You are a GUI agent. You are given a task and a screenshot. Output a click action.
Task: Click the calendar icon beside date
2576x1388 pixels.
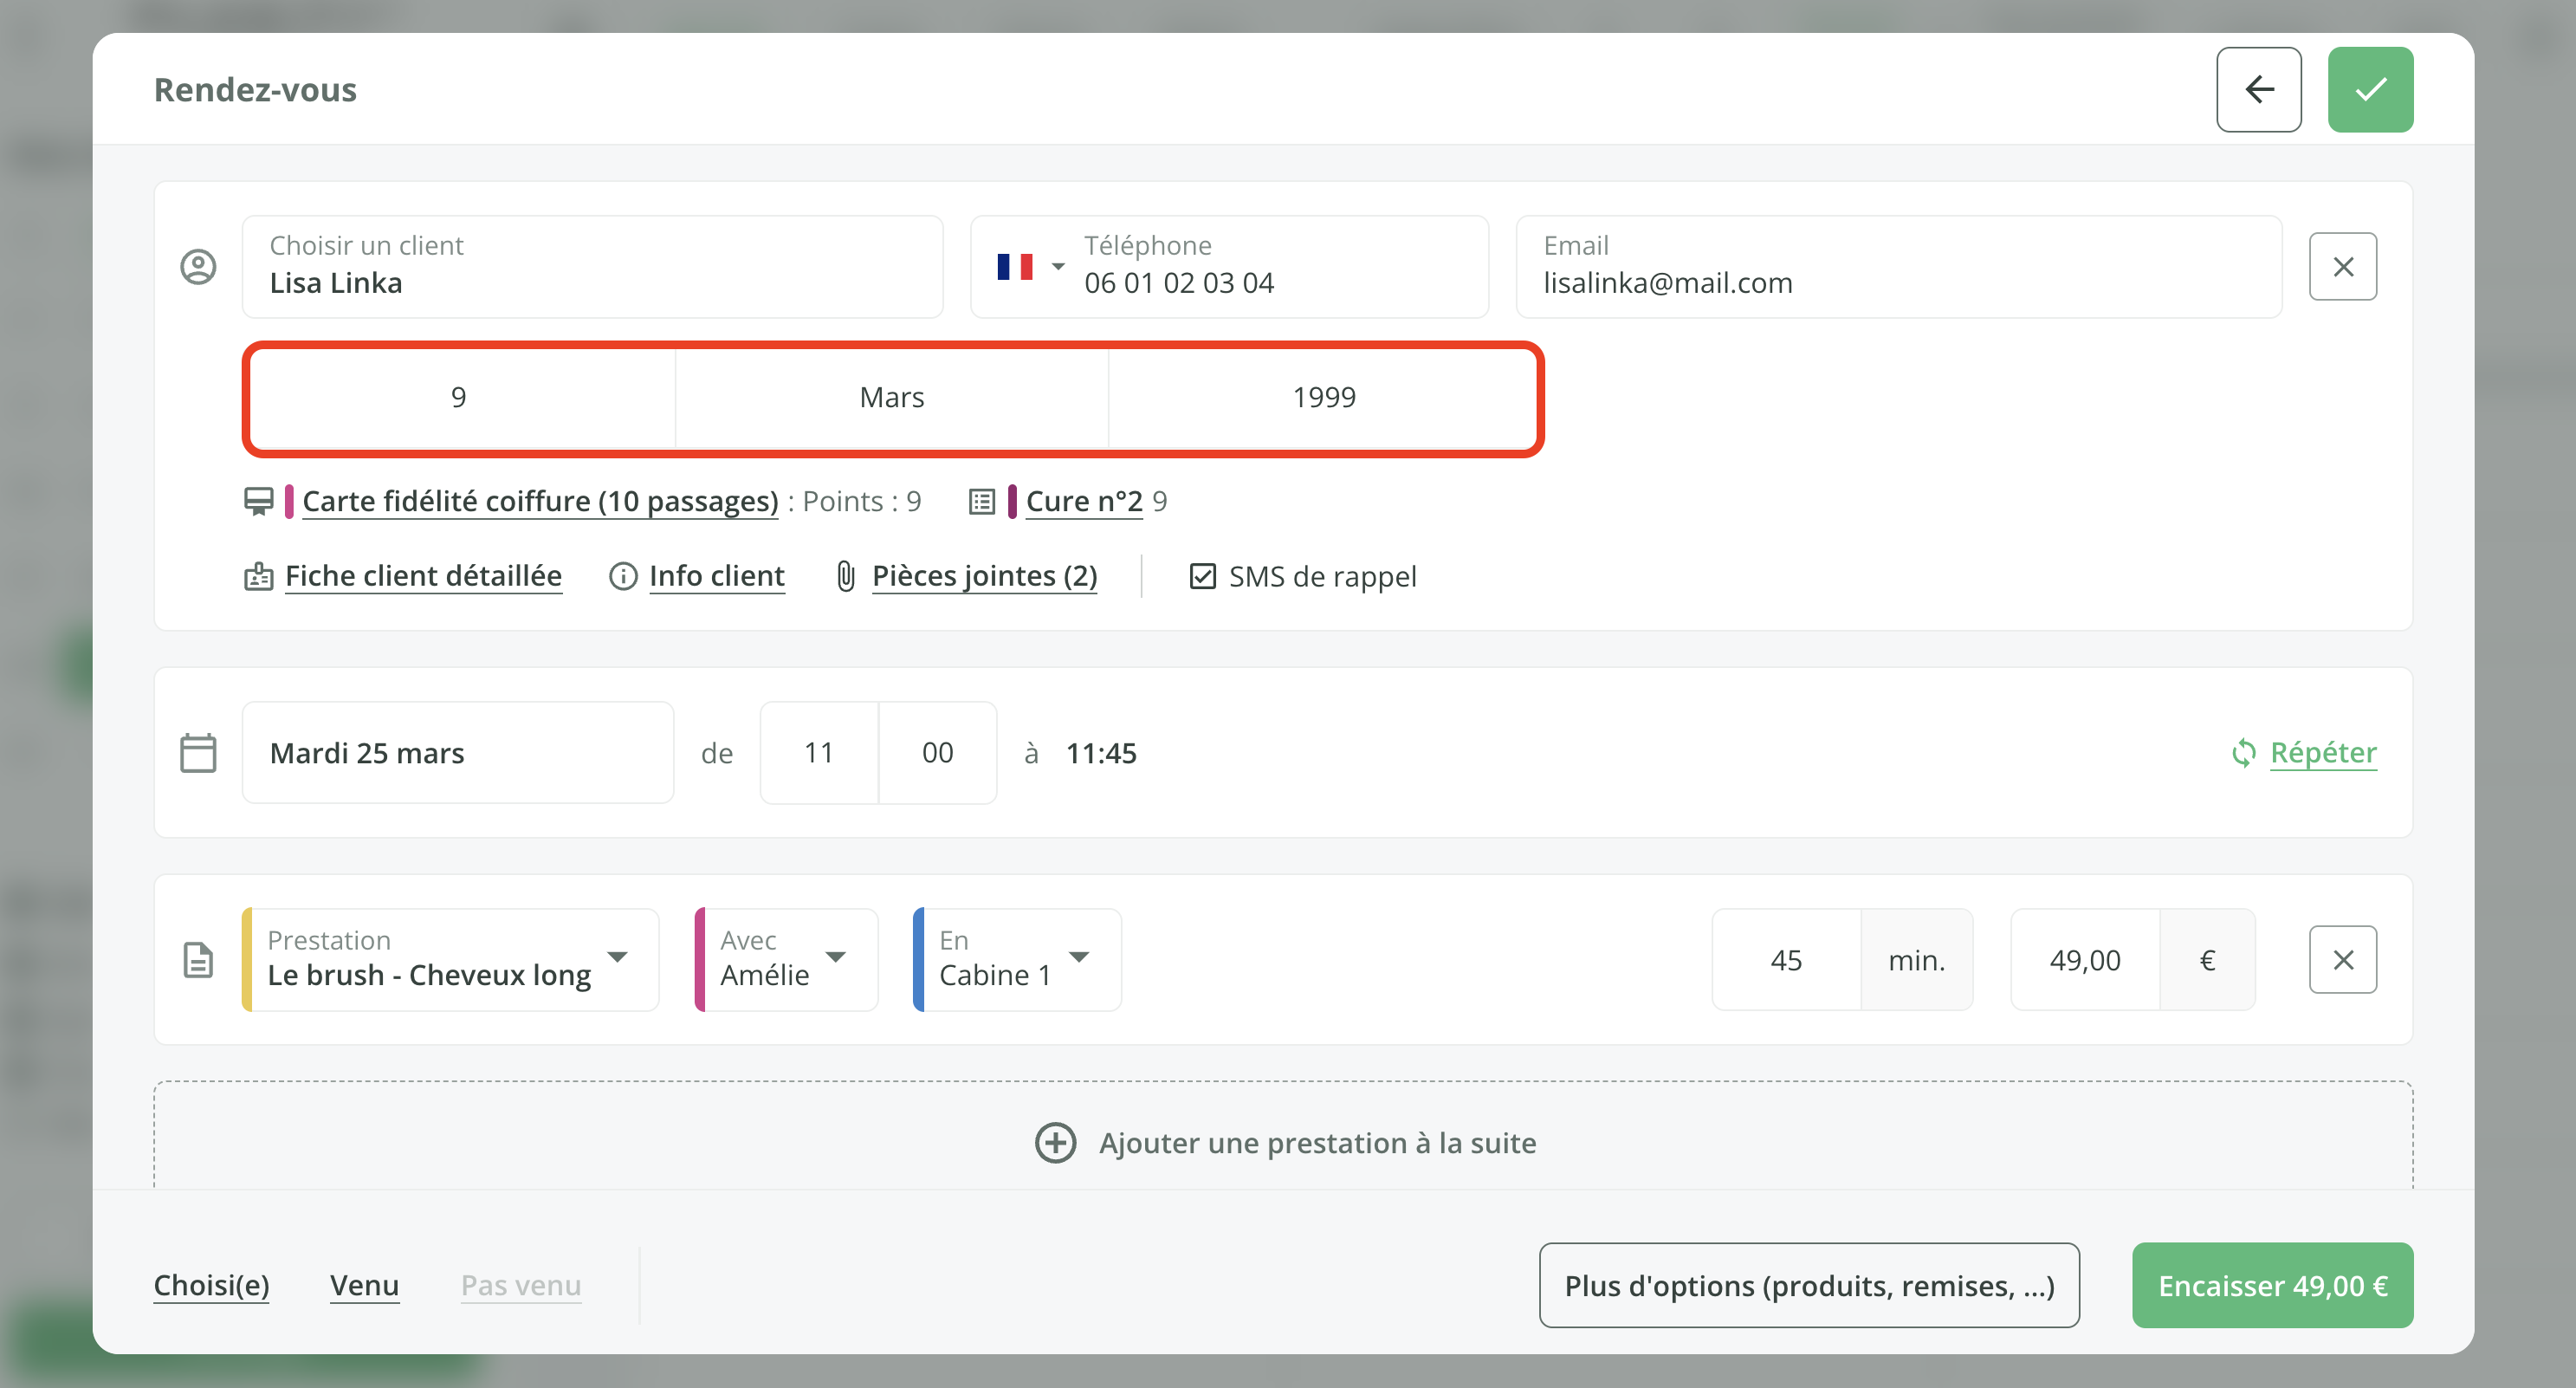(x=198, y=753)
